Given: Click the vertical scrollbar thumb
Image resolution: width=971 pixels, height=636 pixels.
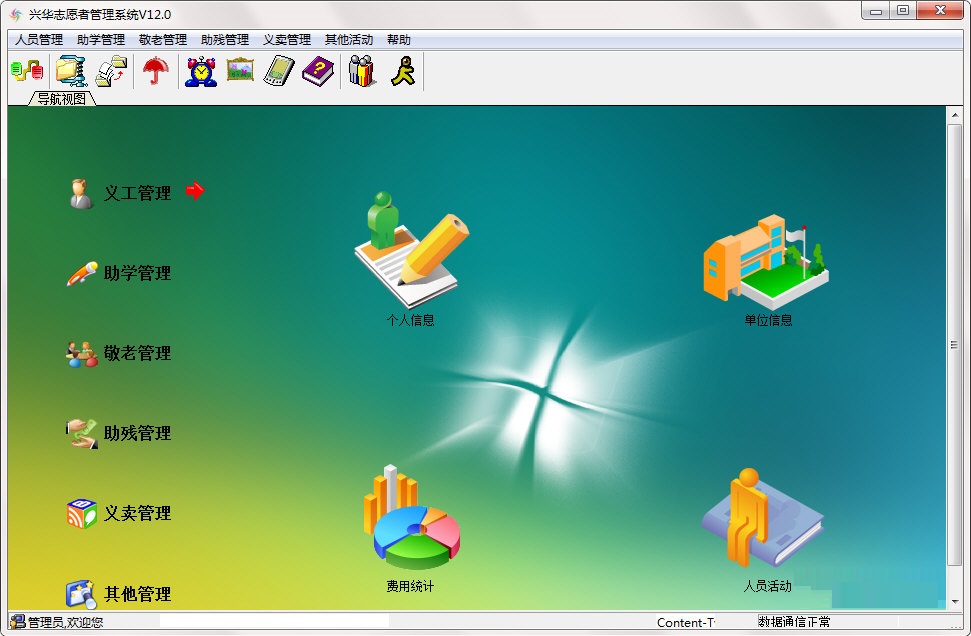Looking at the screenshot, I should (954, 344).
